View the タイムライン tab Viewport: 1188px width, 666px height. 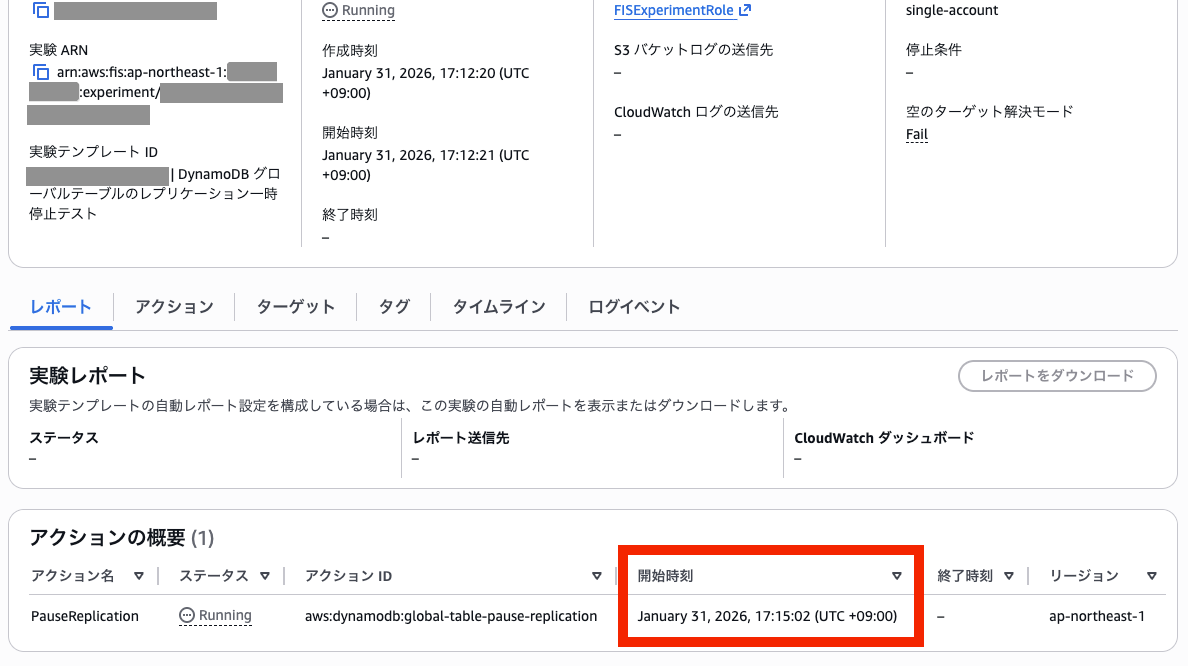click(498, 307)
